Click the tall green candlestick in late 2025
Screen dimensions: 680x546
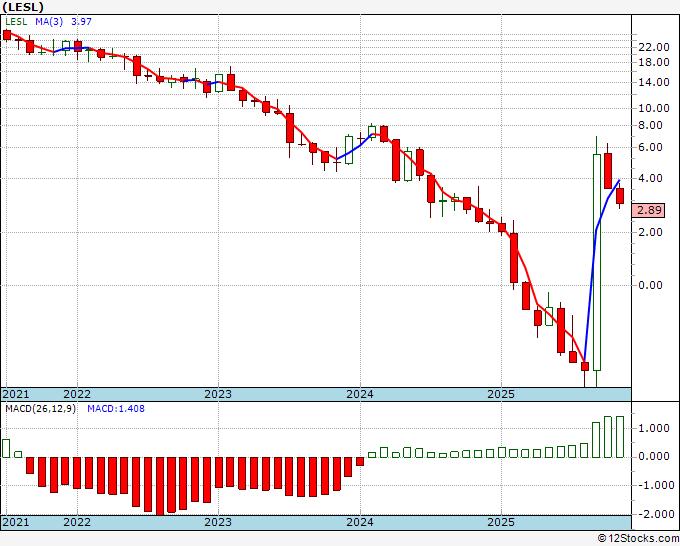[x=597, y=262]
